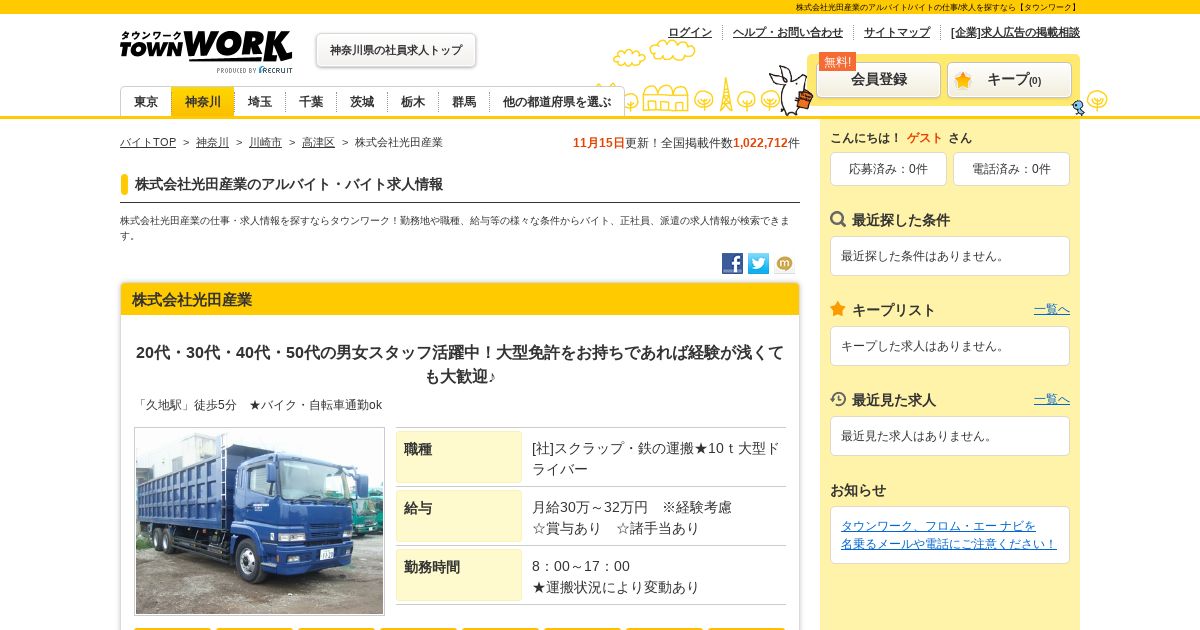Open お知らせ notice about タウンワーク、フロム・エー ナビ
The image size is (1200, 630).
(948, 535)
